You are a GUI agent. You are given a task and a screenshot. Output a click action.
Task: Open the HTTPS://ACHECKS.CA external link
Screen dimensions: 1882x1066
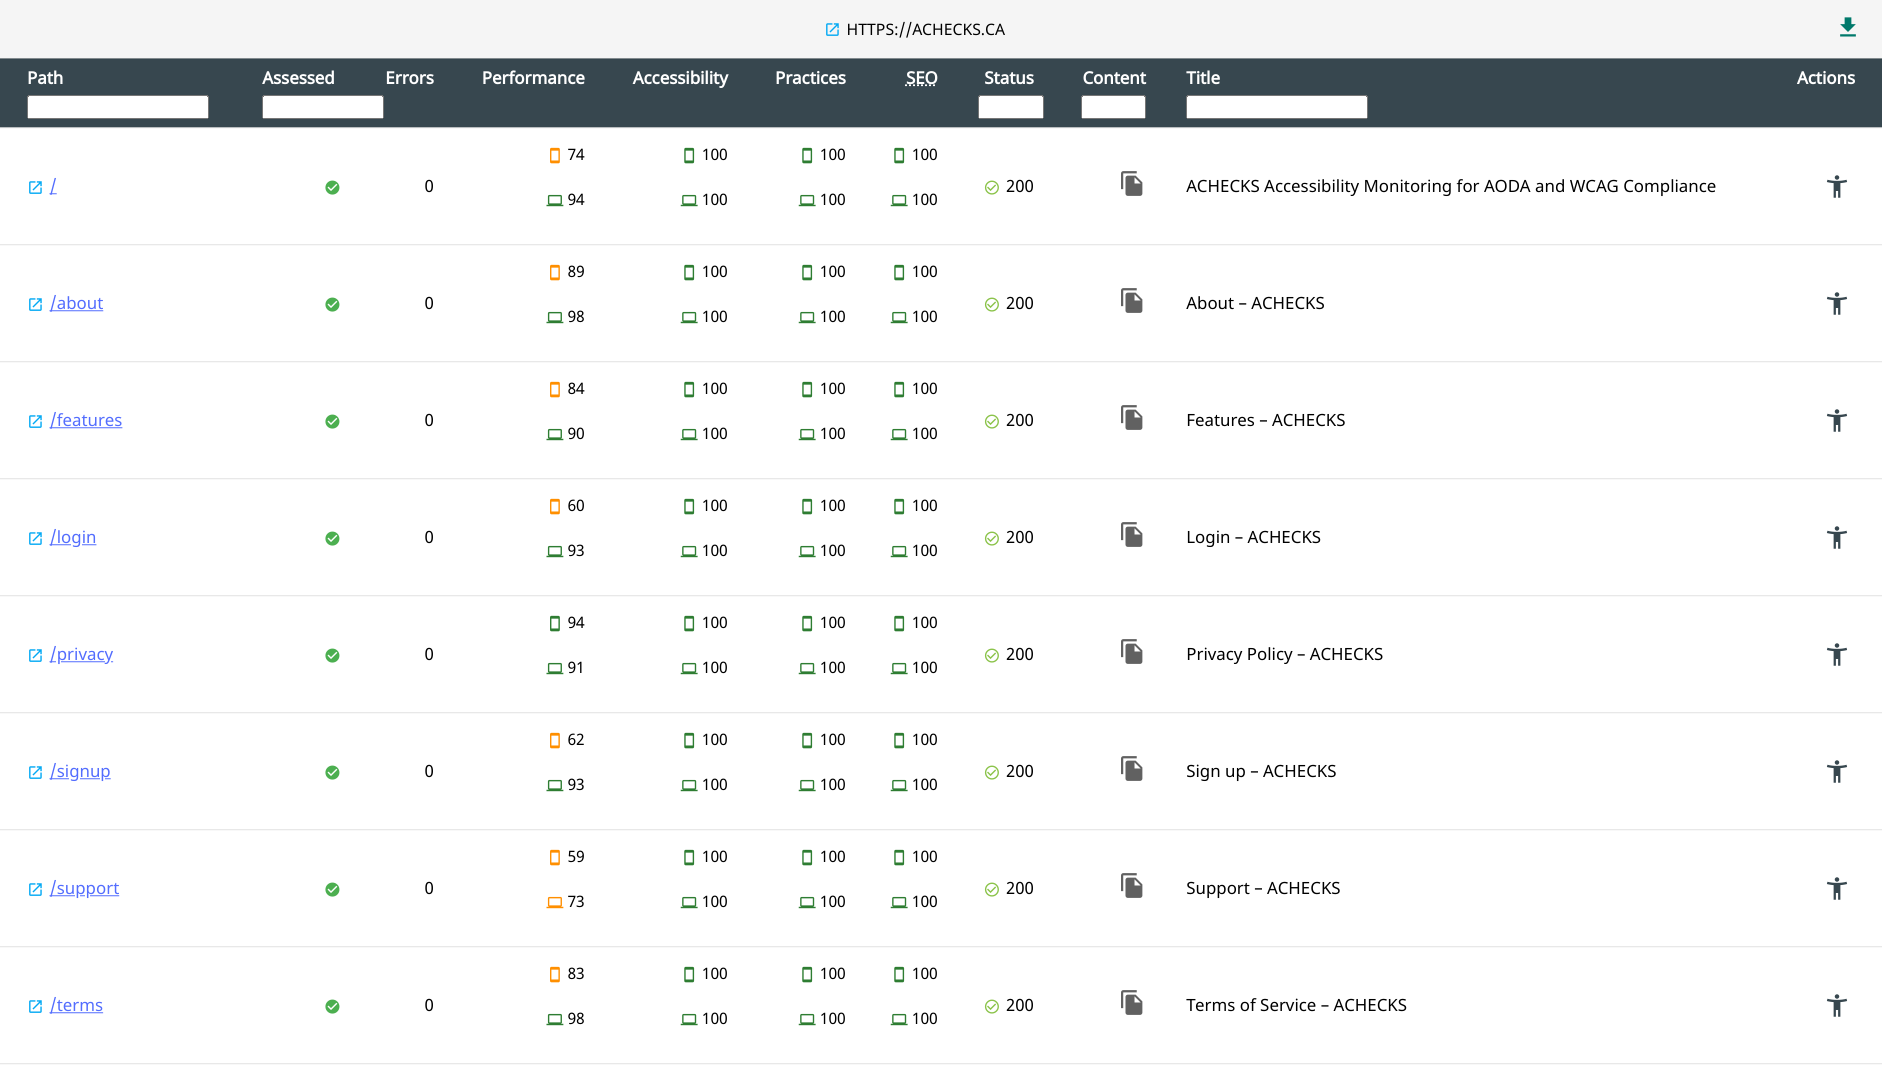915,29
